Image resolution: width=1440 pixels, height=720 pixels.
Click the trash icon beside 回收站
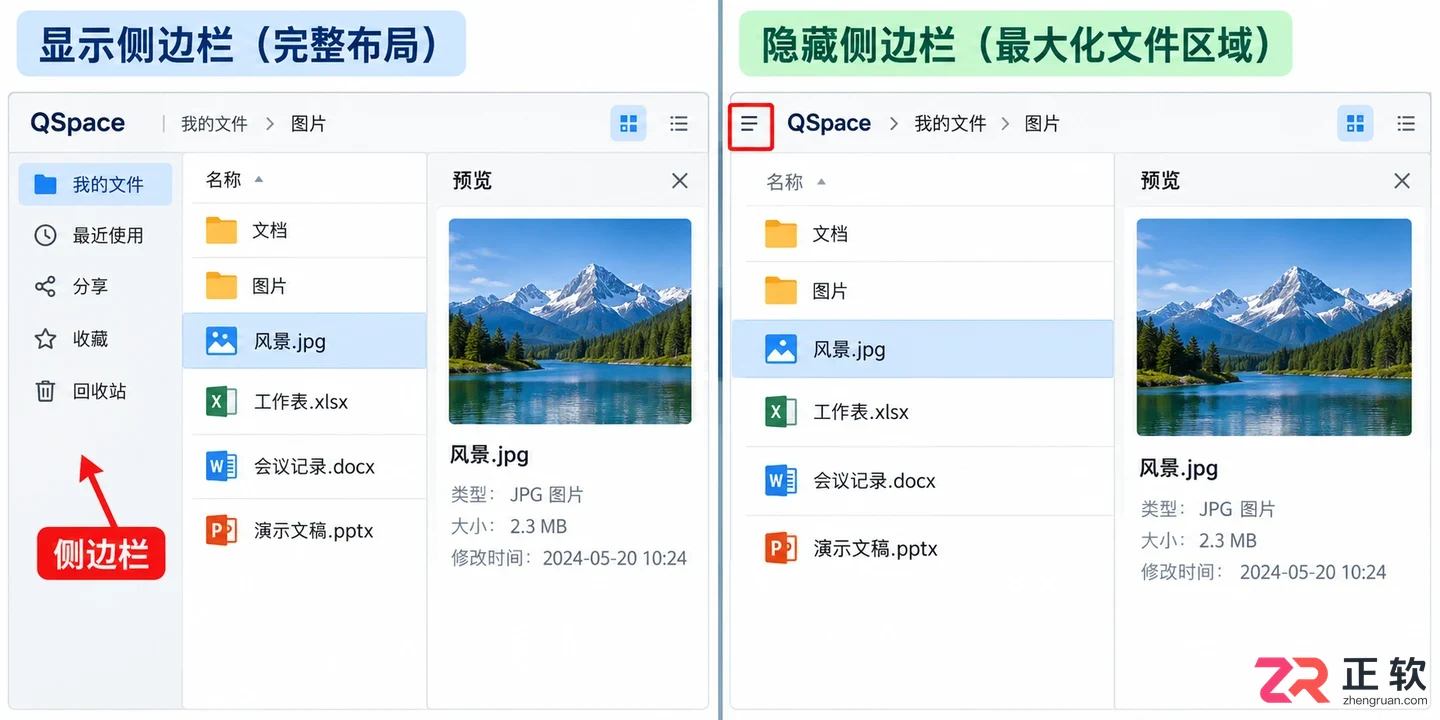[x=45, y=391]
